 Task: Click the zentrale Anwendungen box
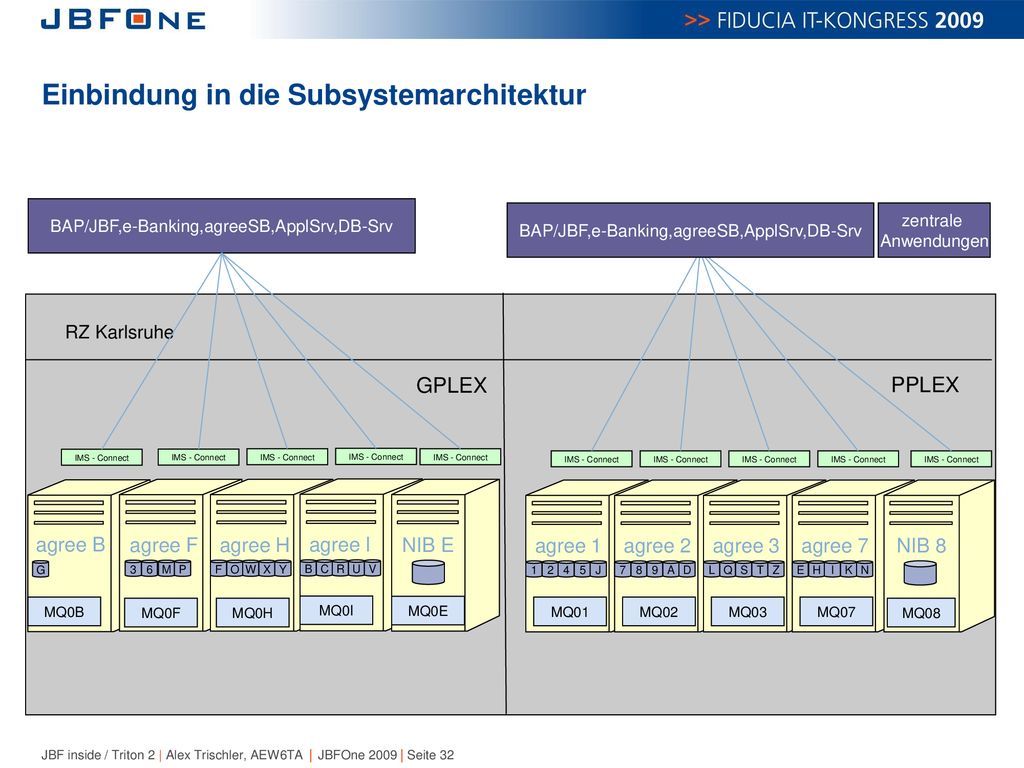tap(934, 231)
